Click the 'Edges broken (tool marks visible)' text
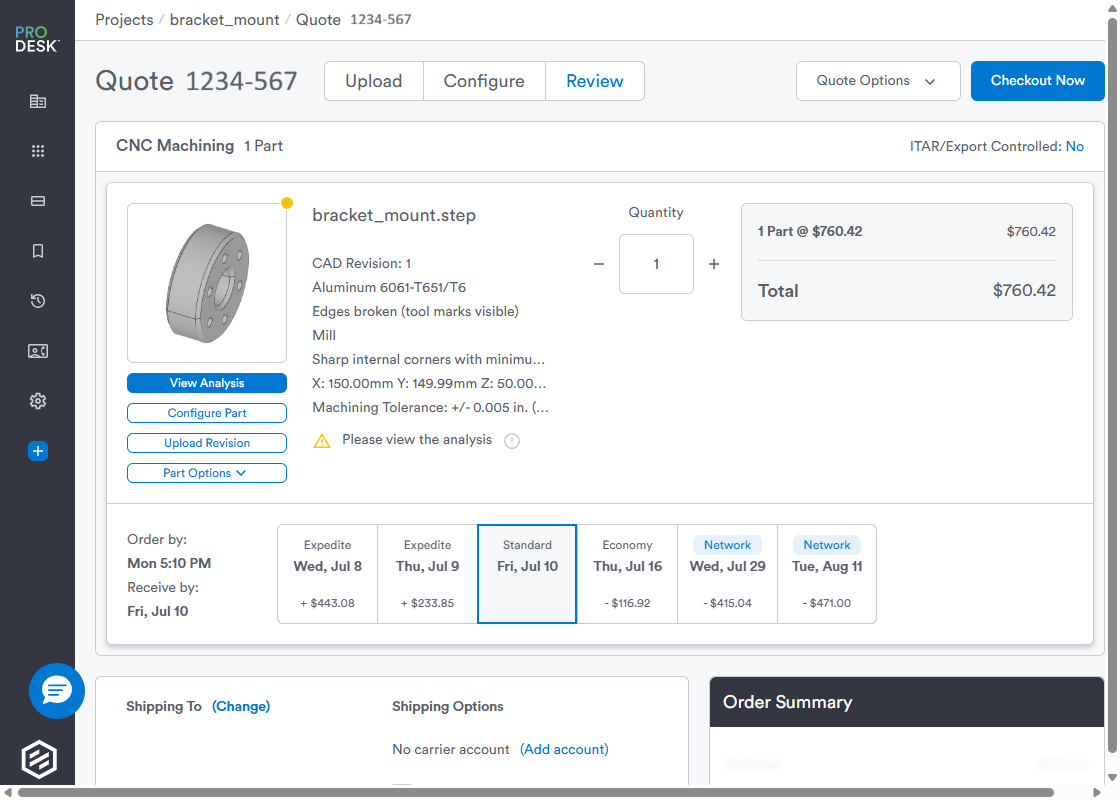The image size is (1120, 800). tap(415, 311)
